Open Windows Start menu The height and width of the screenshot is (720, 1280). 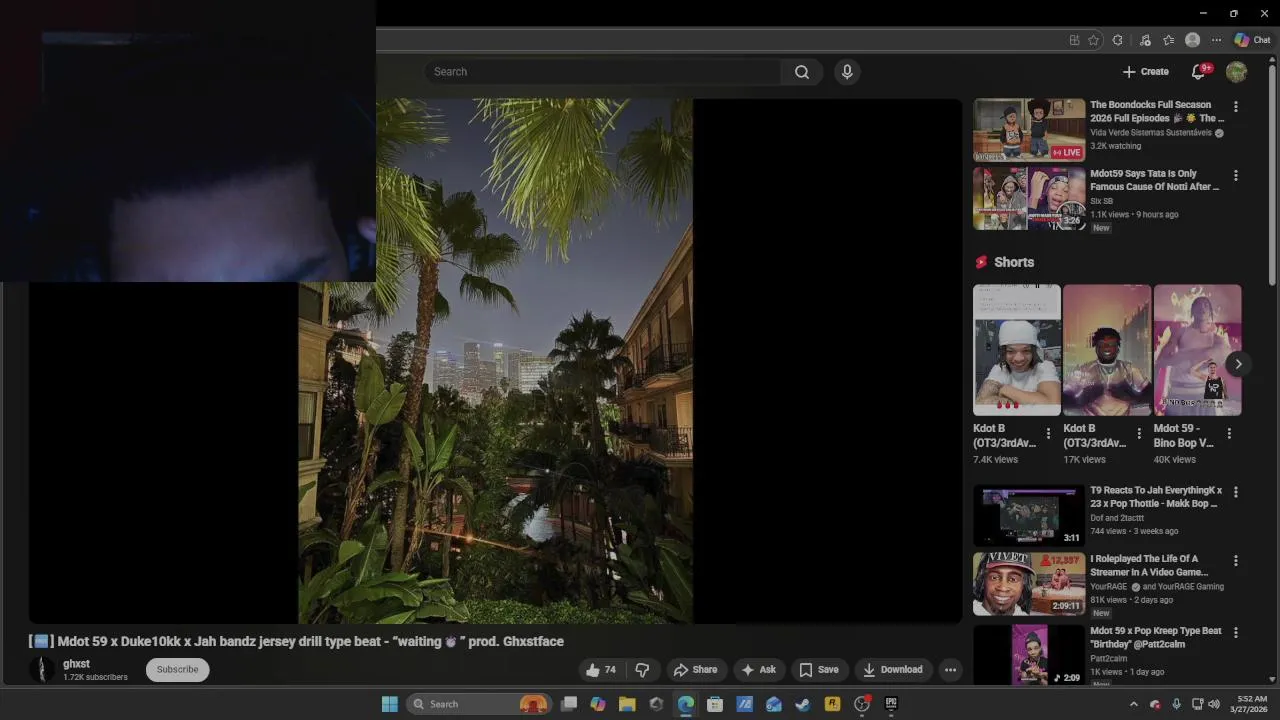pyautogui.click(x=390, y=704)
